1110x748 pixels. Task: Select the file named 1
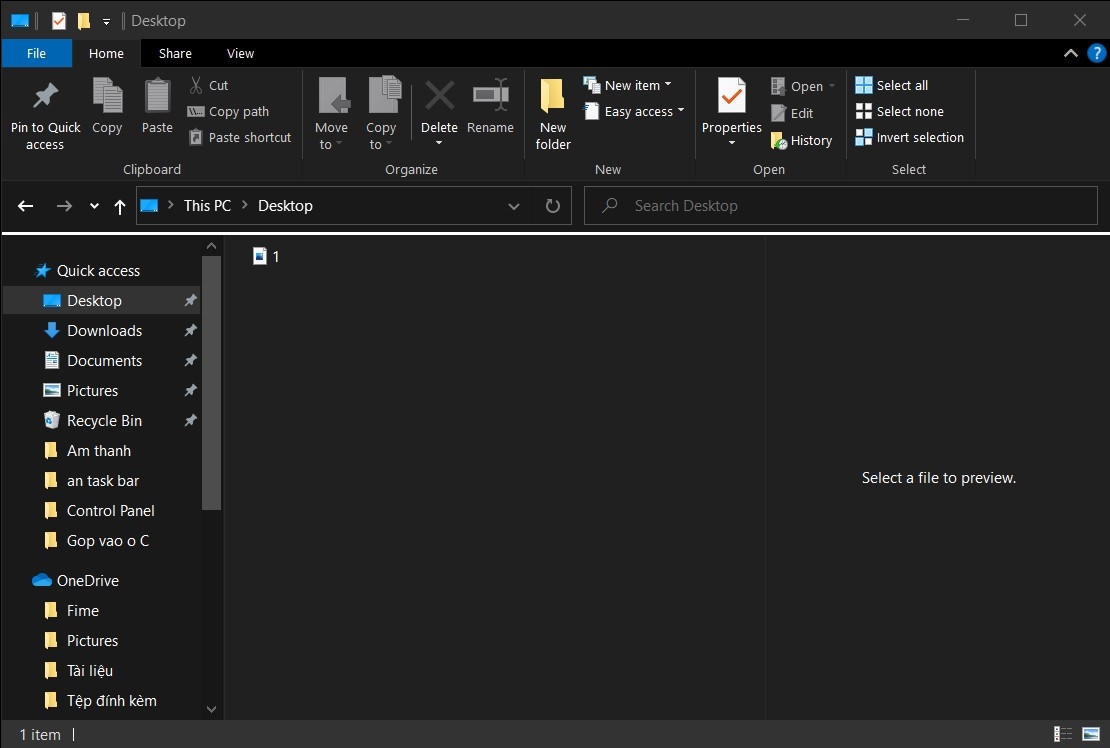click(266, 256)
